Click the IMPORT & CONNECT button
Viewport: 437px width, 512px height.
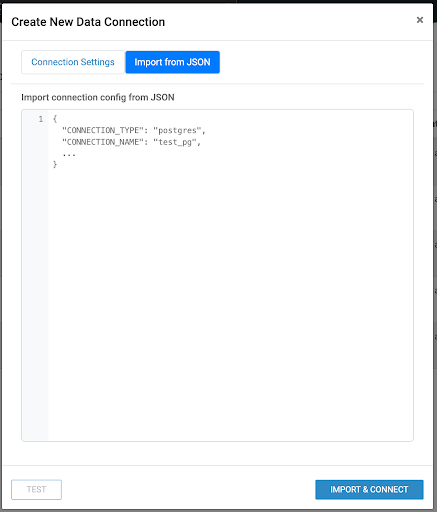[369, 489]
